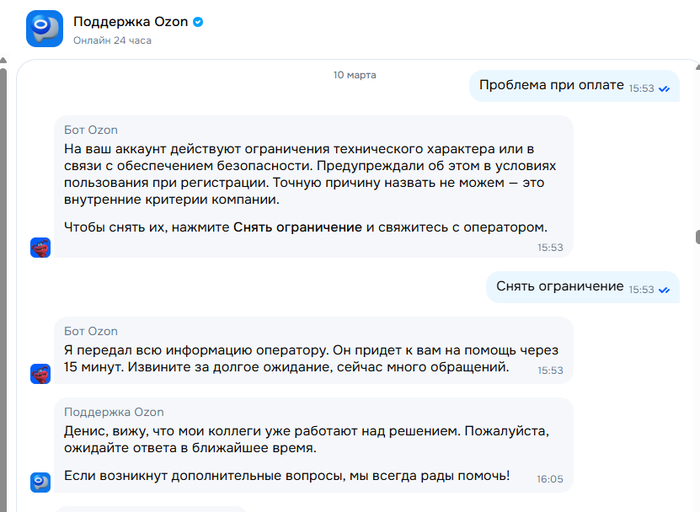Click the 16:05 timestamp on the support message
The height and width of the screenshot is (512, 700).
tap(549, 479)
